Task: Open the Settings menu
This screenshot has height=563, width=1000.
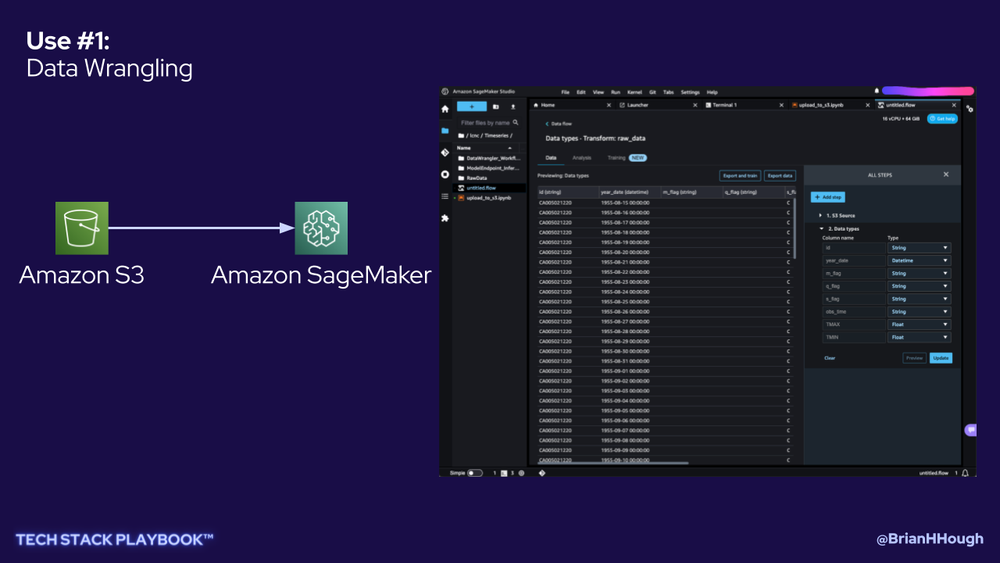Action: [690, 92]
